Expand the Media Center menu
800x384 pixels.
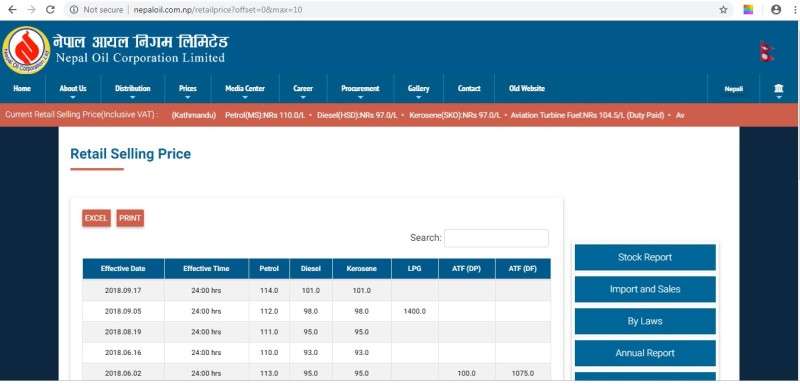(245, 88)
